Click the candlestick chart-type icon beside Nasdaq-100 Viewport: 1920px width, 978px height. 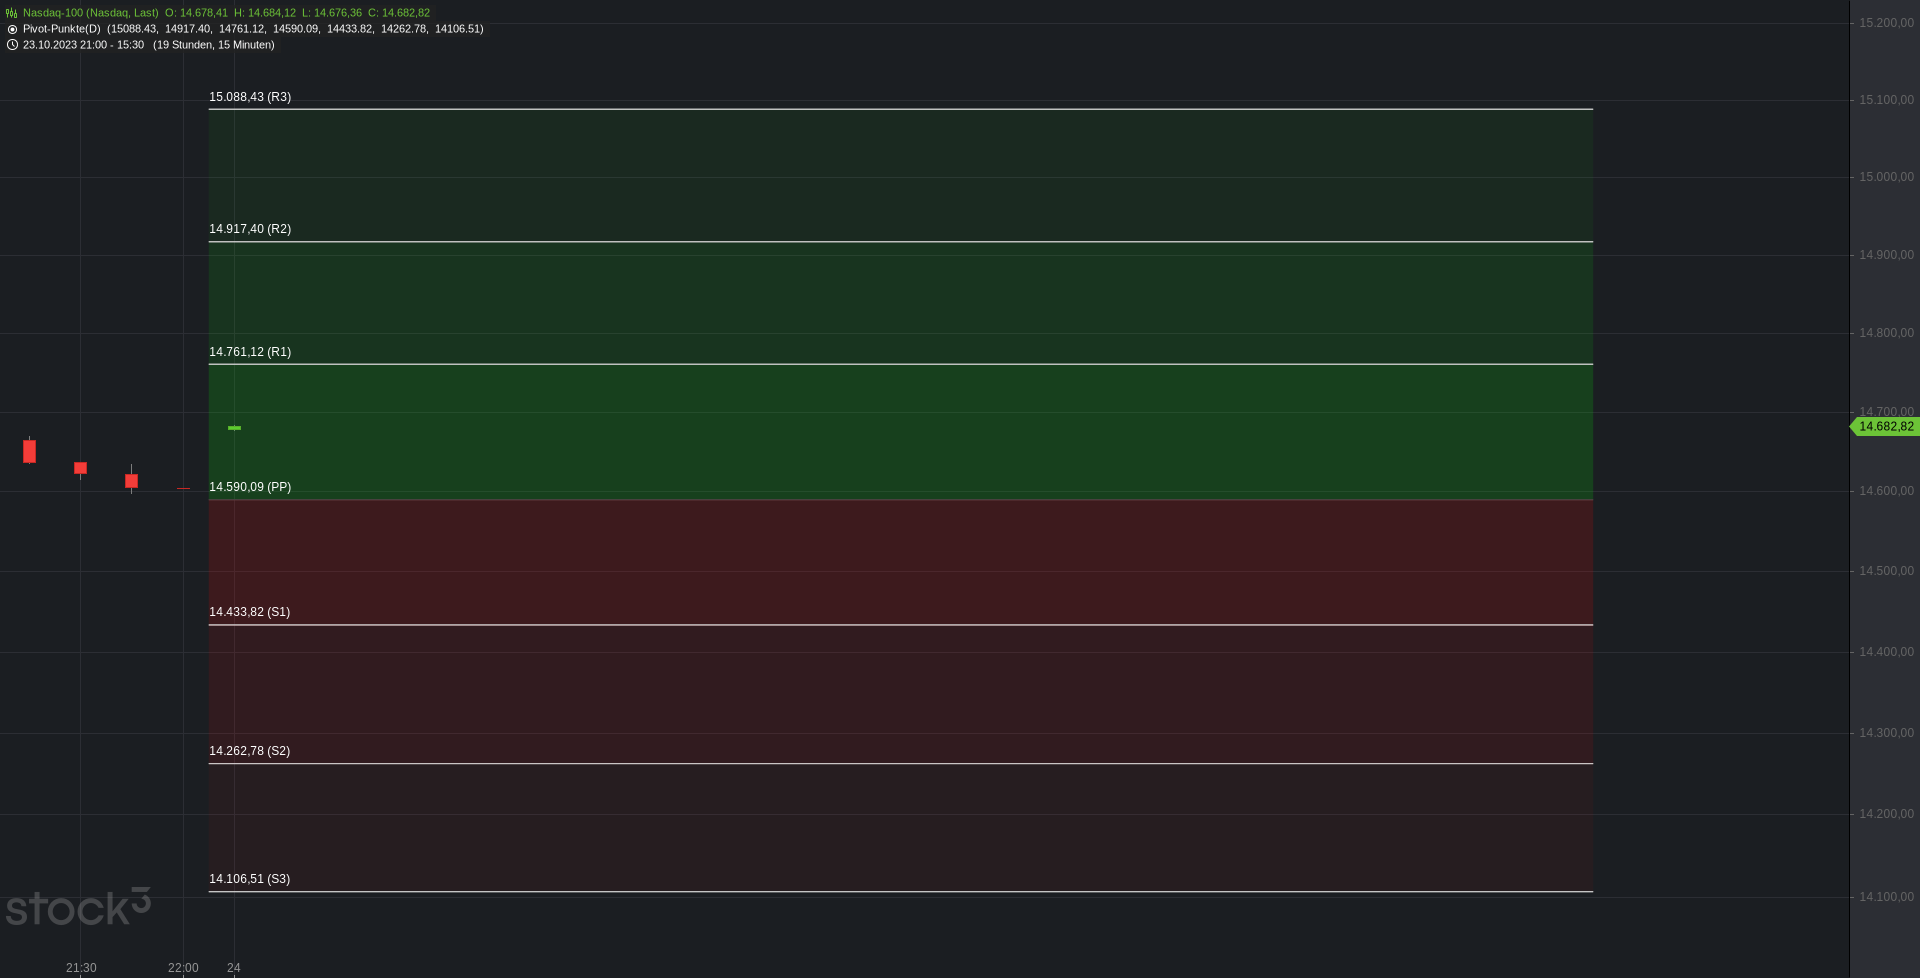tap(12, 13)
